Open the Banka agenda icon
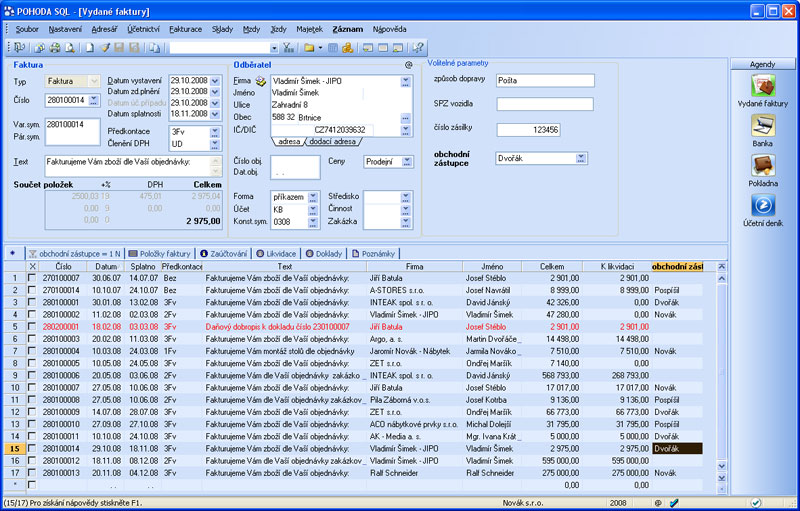 pyautogui.click(x=763, y=125)
